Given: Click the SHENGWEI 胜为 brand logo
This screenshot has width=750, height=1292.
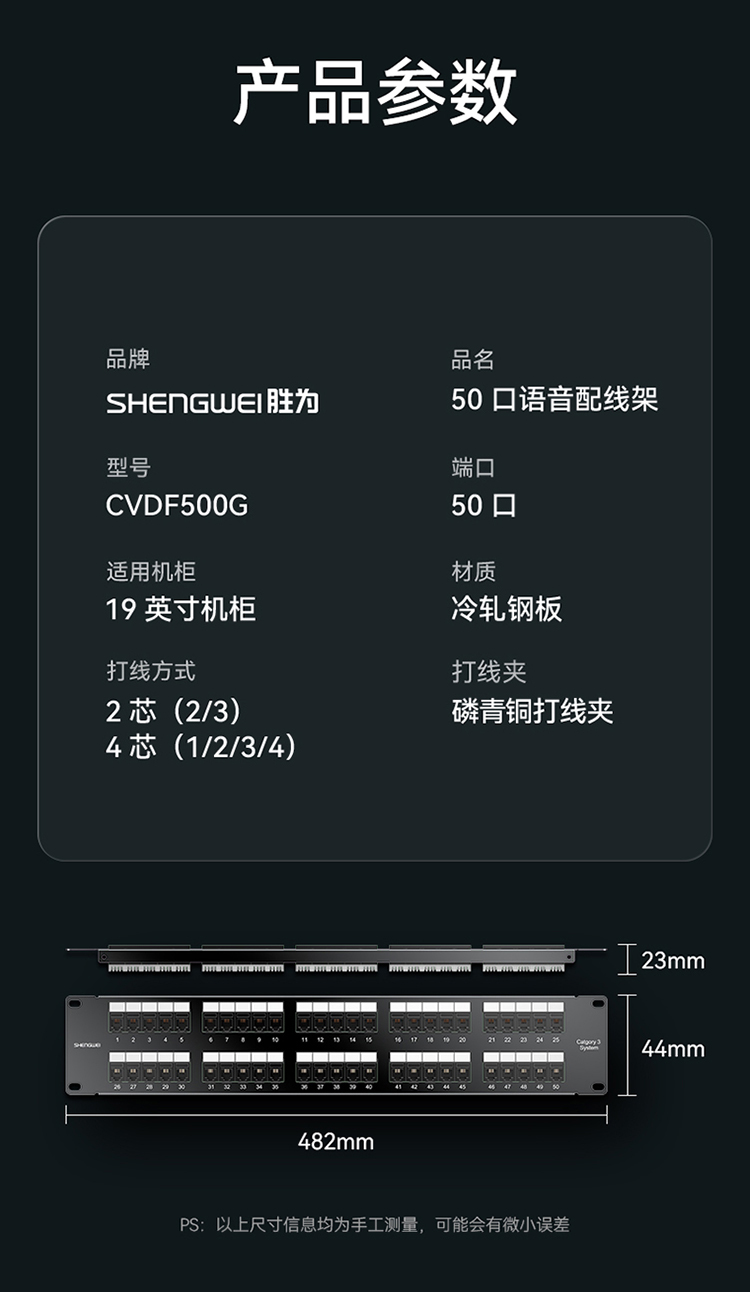Looking at the screenshot, I should point(212,402).
